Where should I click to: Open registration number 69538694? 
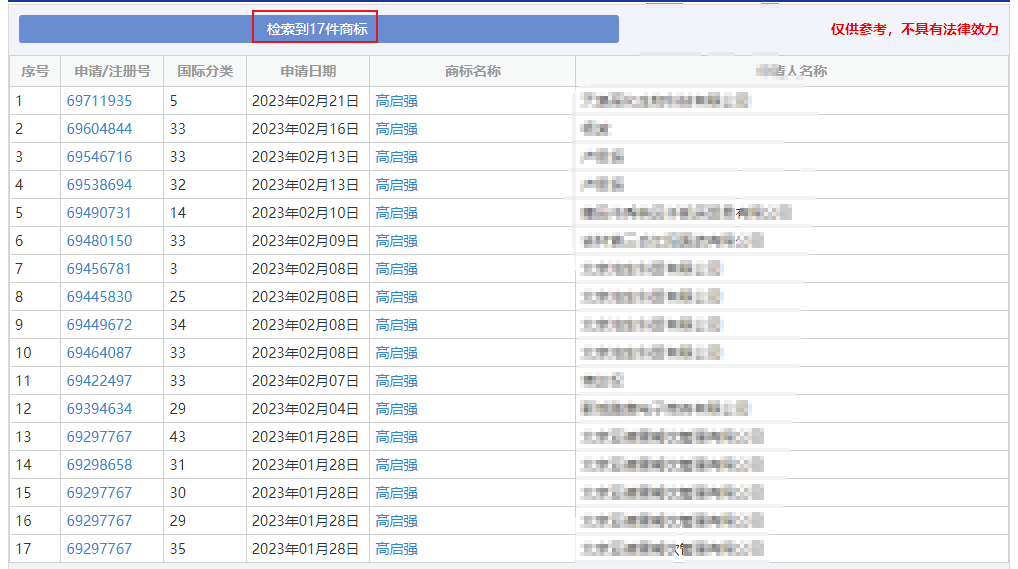click(x=99, y=184)
